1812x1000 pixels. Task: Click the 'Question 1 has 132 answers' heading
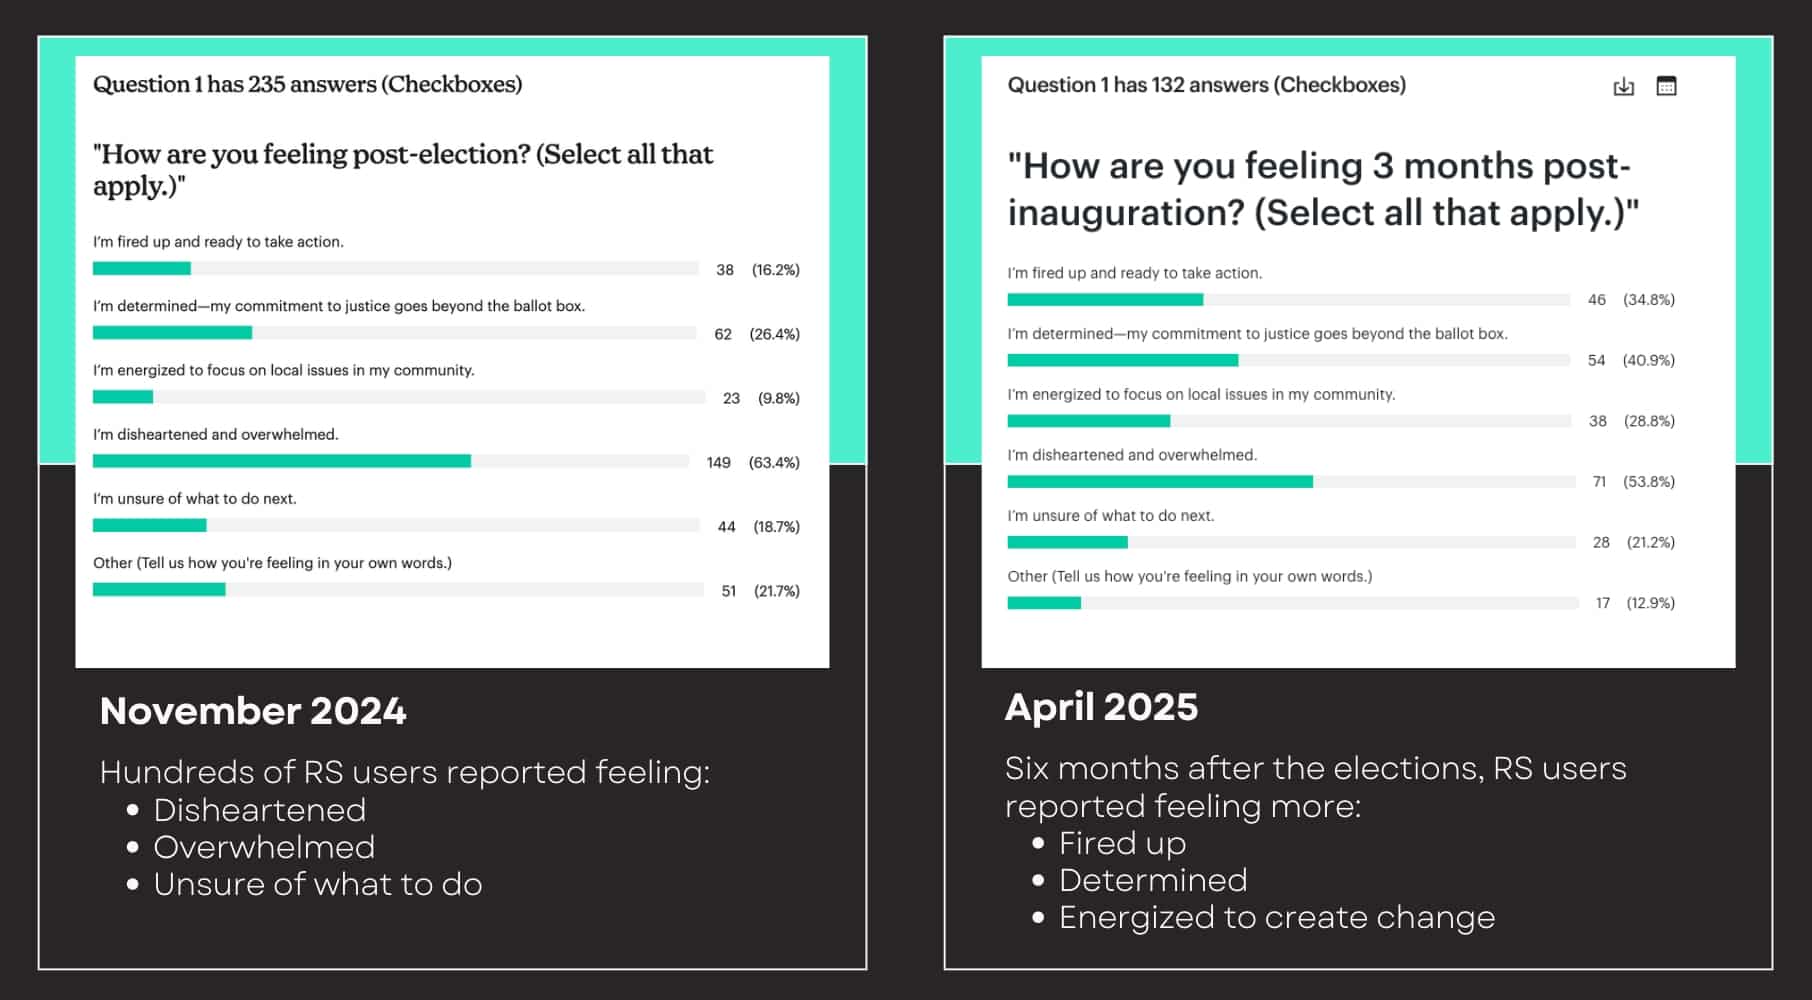[1206, 85]
